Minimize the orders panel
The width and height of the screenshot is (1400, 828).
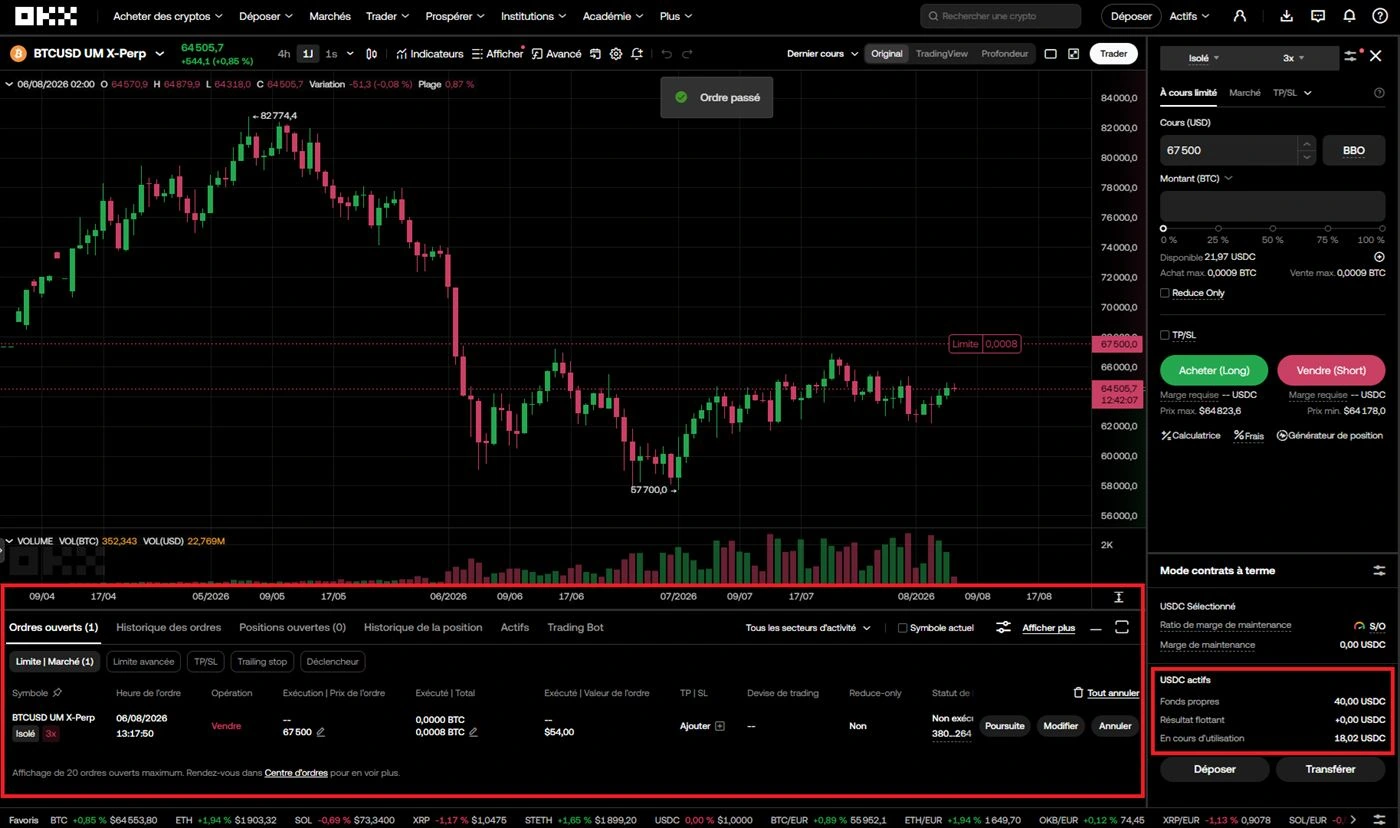(x=1096, y=628)
